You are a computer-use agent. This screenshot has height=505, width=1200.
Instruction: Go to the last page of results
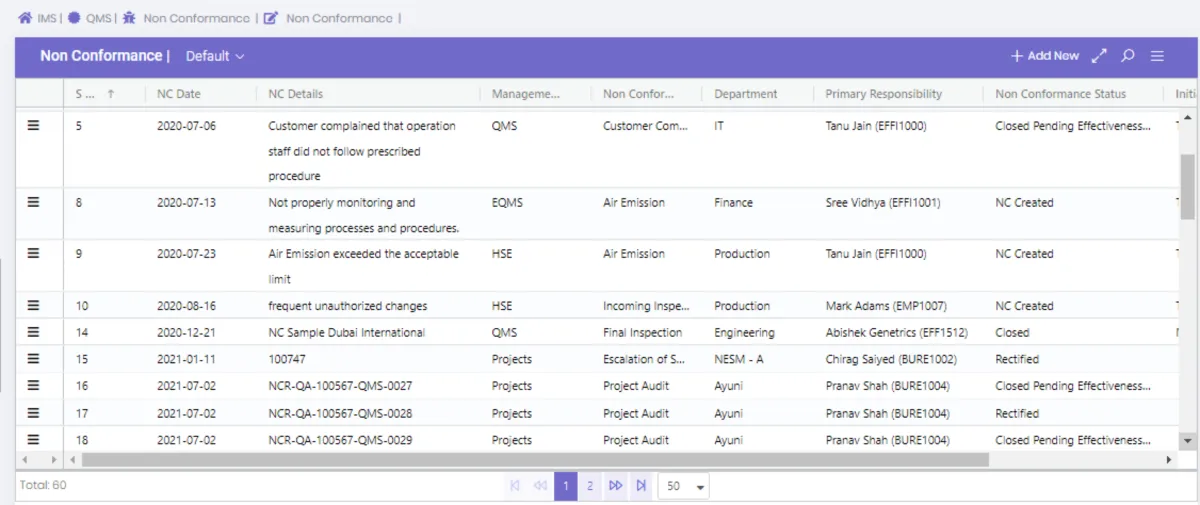(x=641, y=486)
